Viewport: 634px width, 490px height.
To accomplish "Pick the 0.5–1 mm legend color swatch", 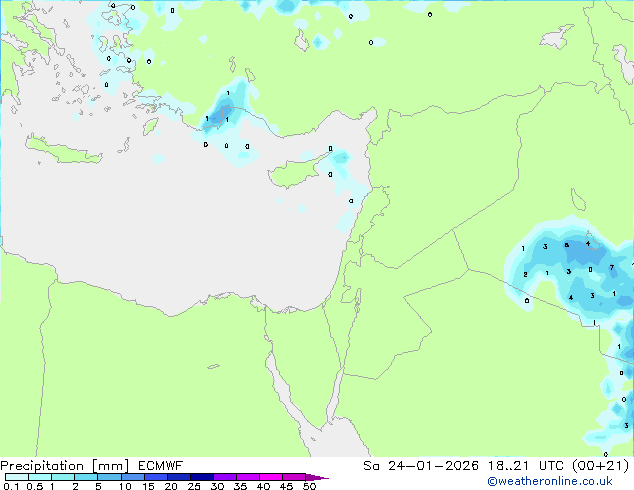I will click(x=40, y=477).
